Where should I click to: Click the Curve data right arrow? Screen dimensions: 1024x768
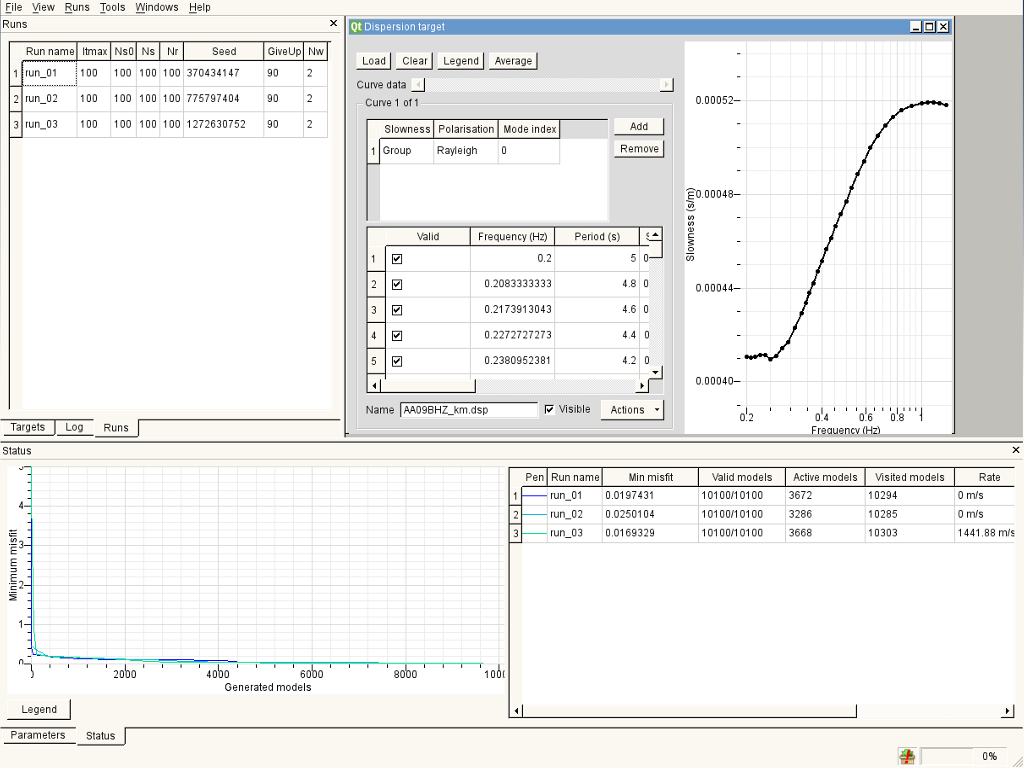(x=667, y=85)
